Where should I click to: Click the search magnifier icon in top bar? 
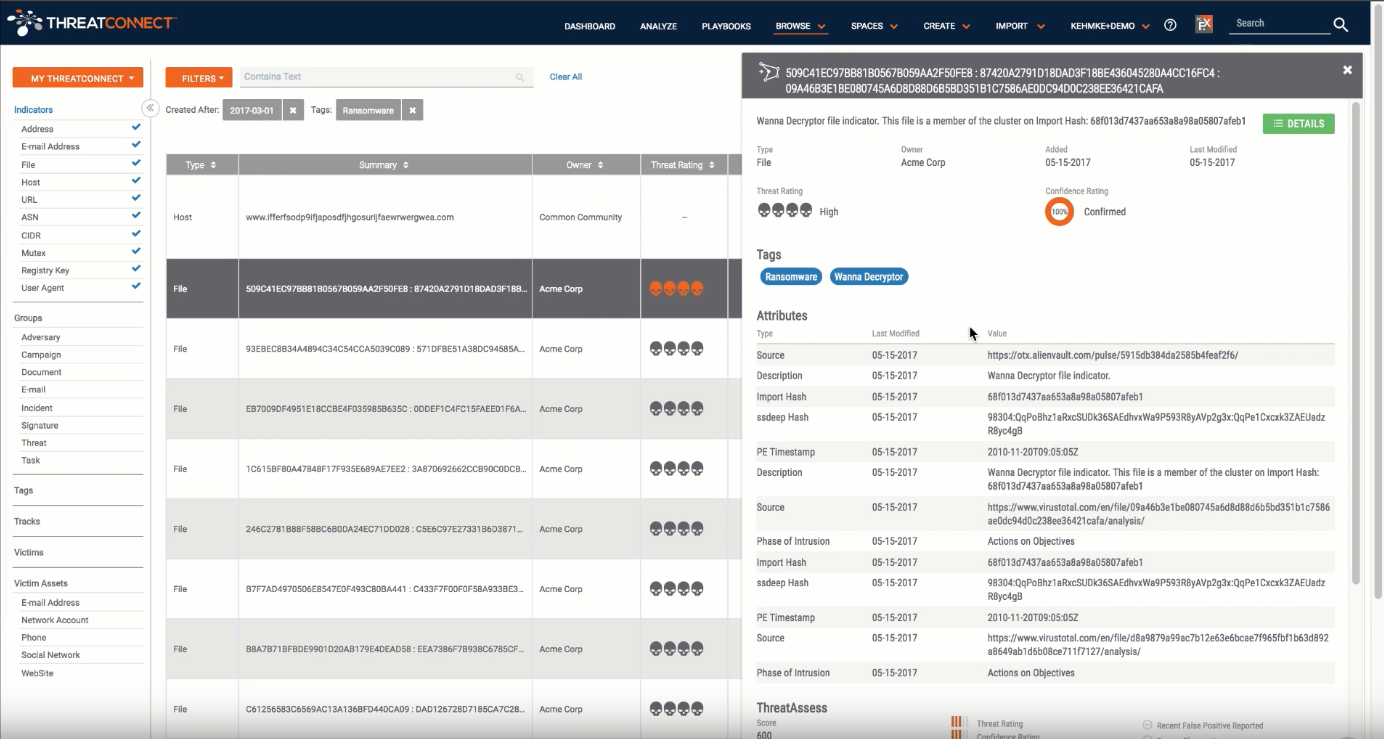[x=1341, y=25]
